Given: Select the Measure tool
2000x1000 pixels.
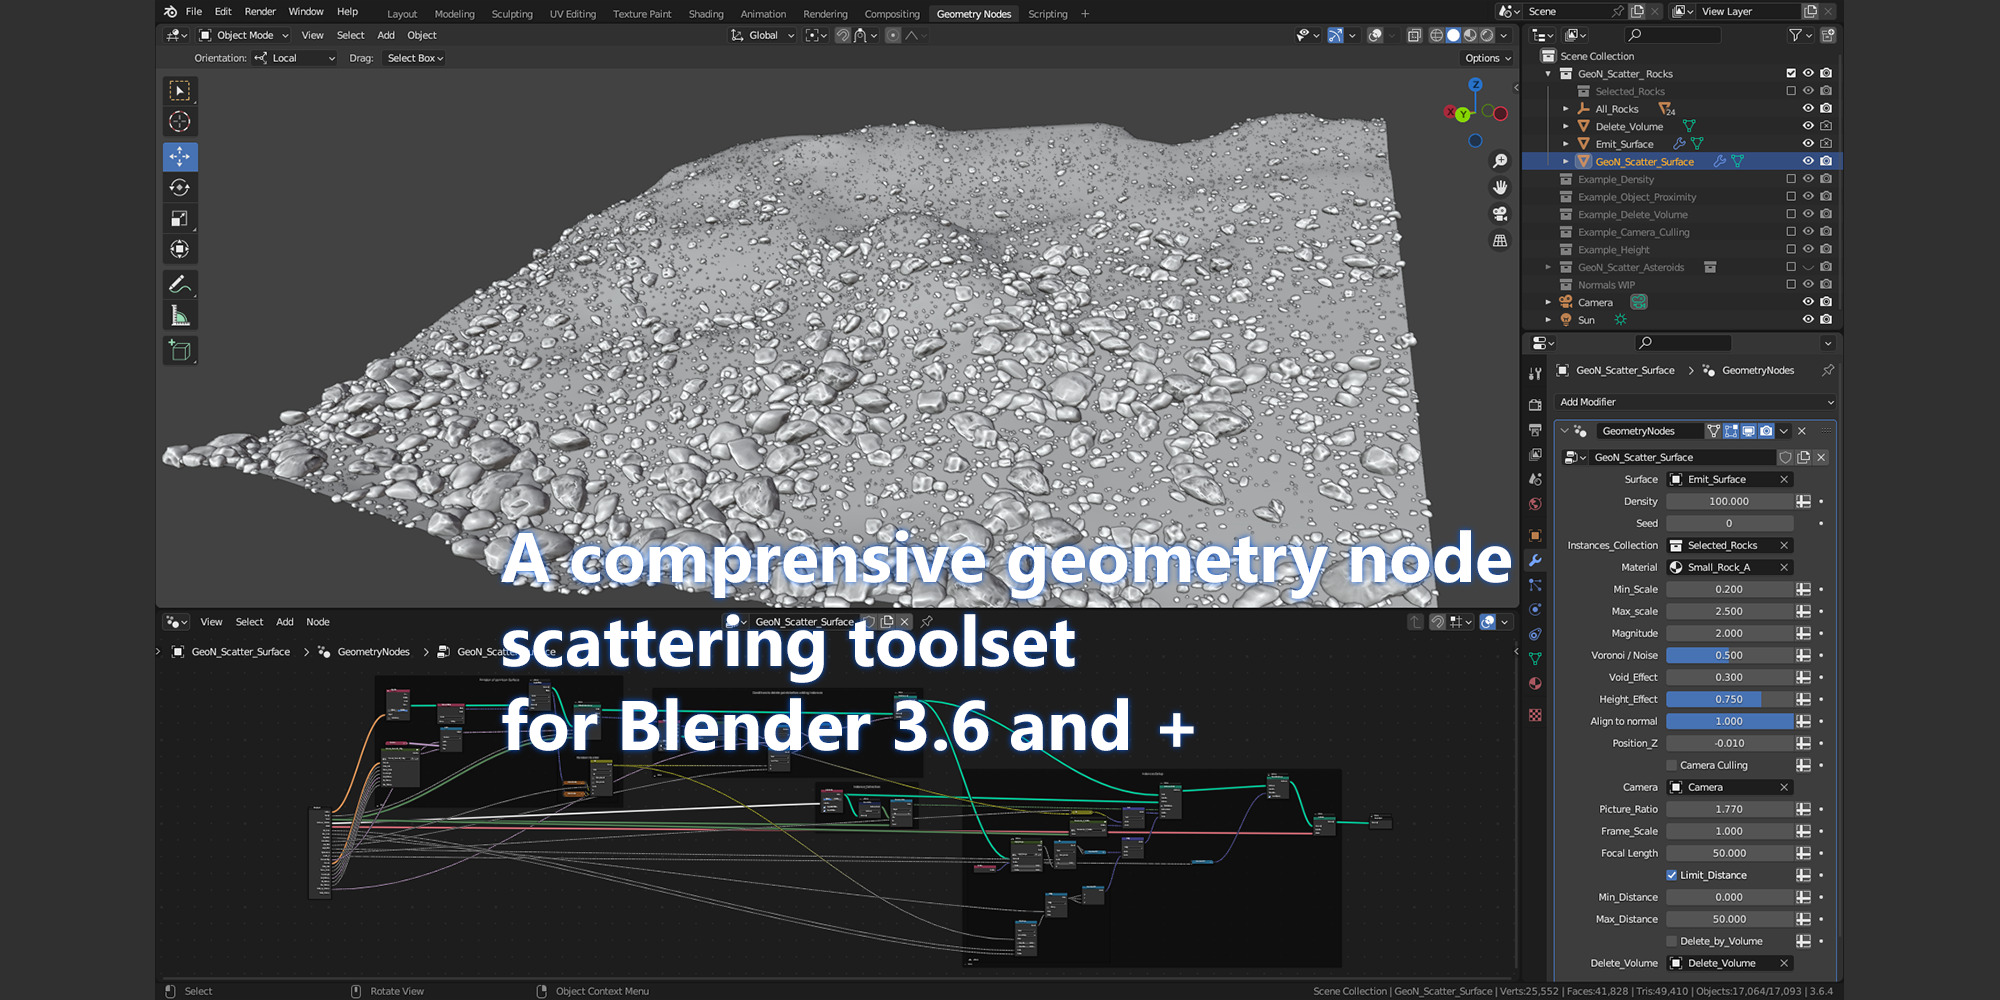Looking at the screenshot, I should click(x=180, y=316).
